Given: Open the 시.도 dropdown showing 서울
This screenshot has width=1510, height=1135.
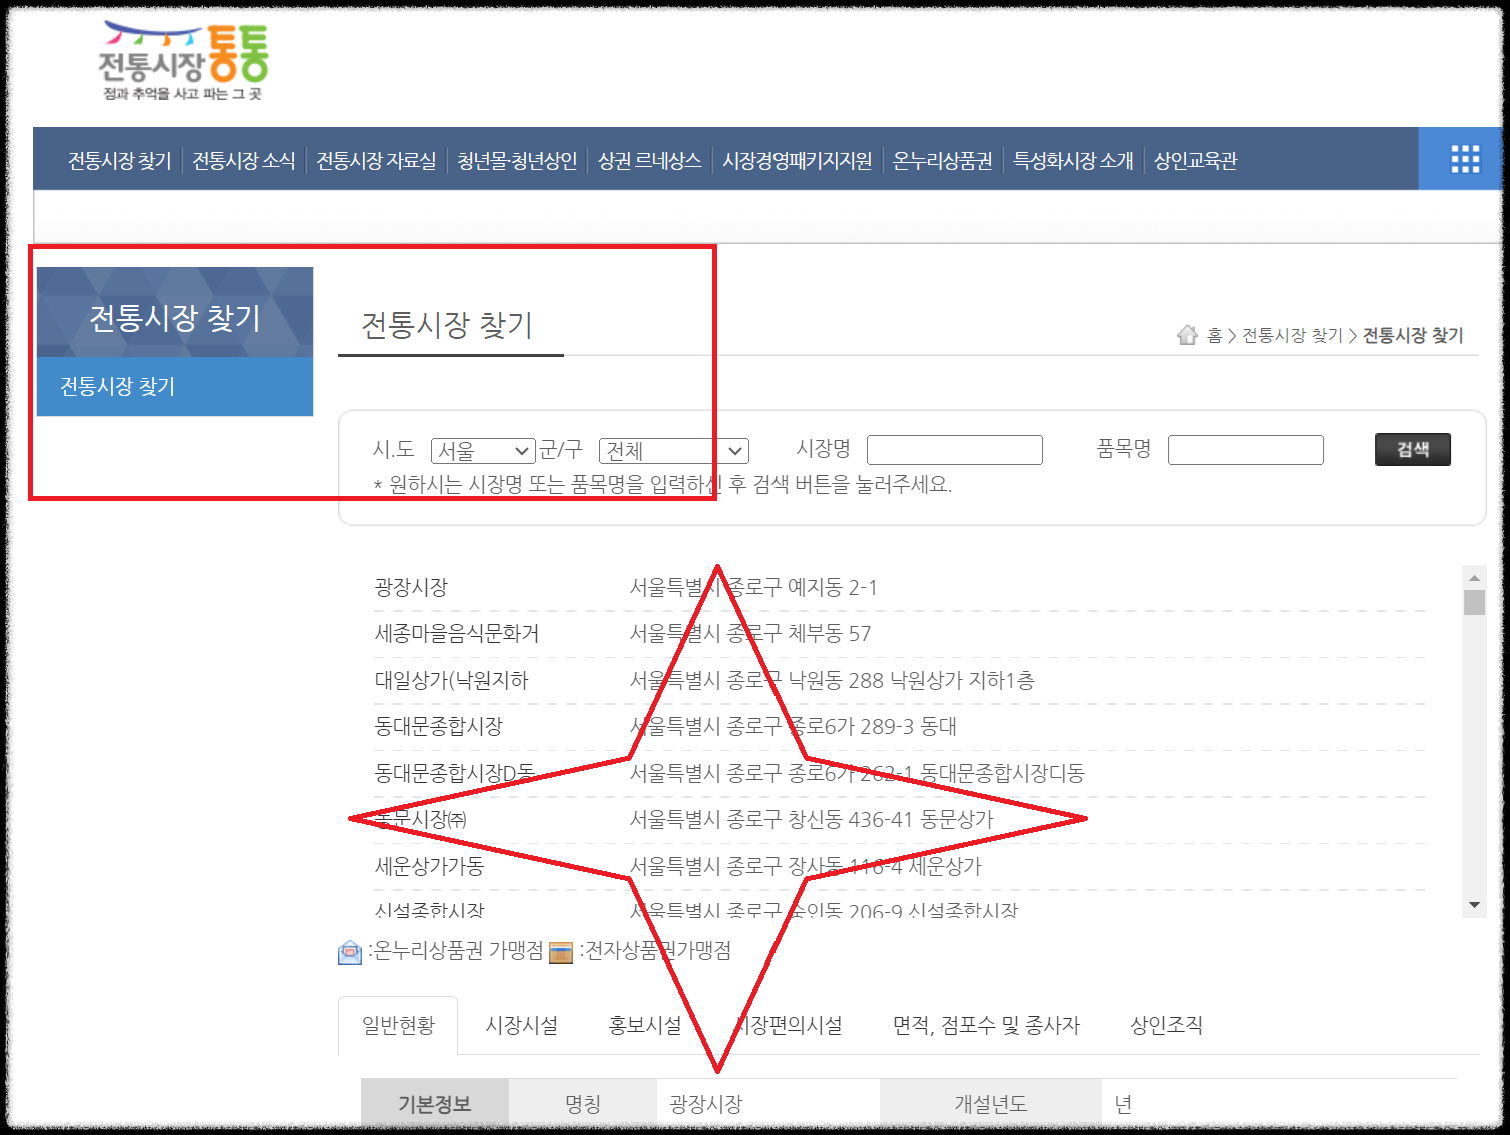Looking at the screenshot, I should click(483, 451).
